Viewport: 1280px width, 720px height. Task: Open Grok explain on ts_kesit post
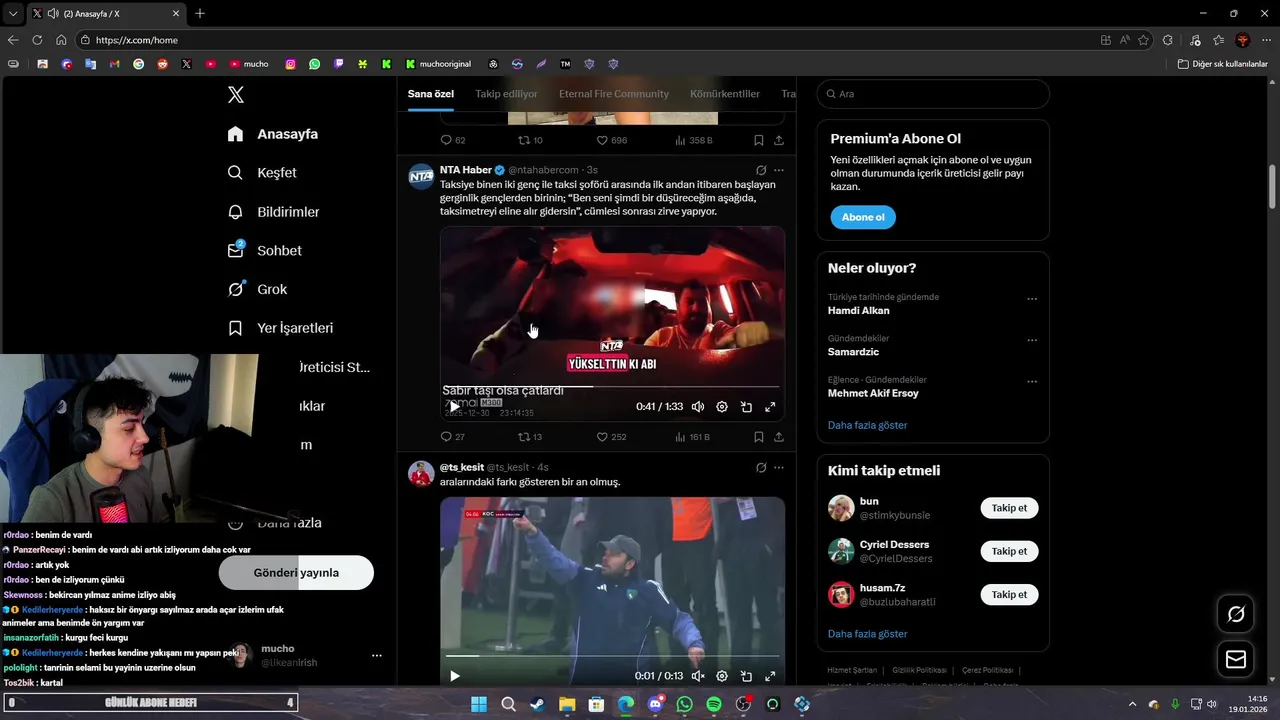pos(761,467)
